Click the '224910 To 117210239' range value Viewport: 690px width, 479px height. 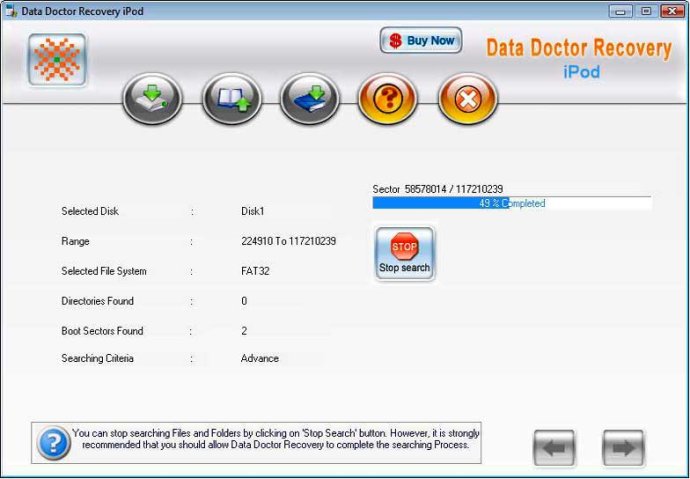point(288,241)
